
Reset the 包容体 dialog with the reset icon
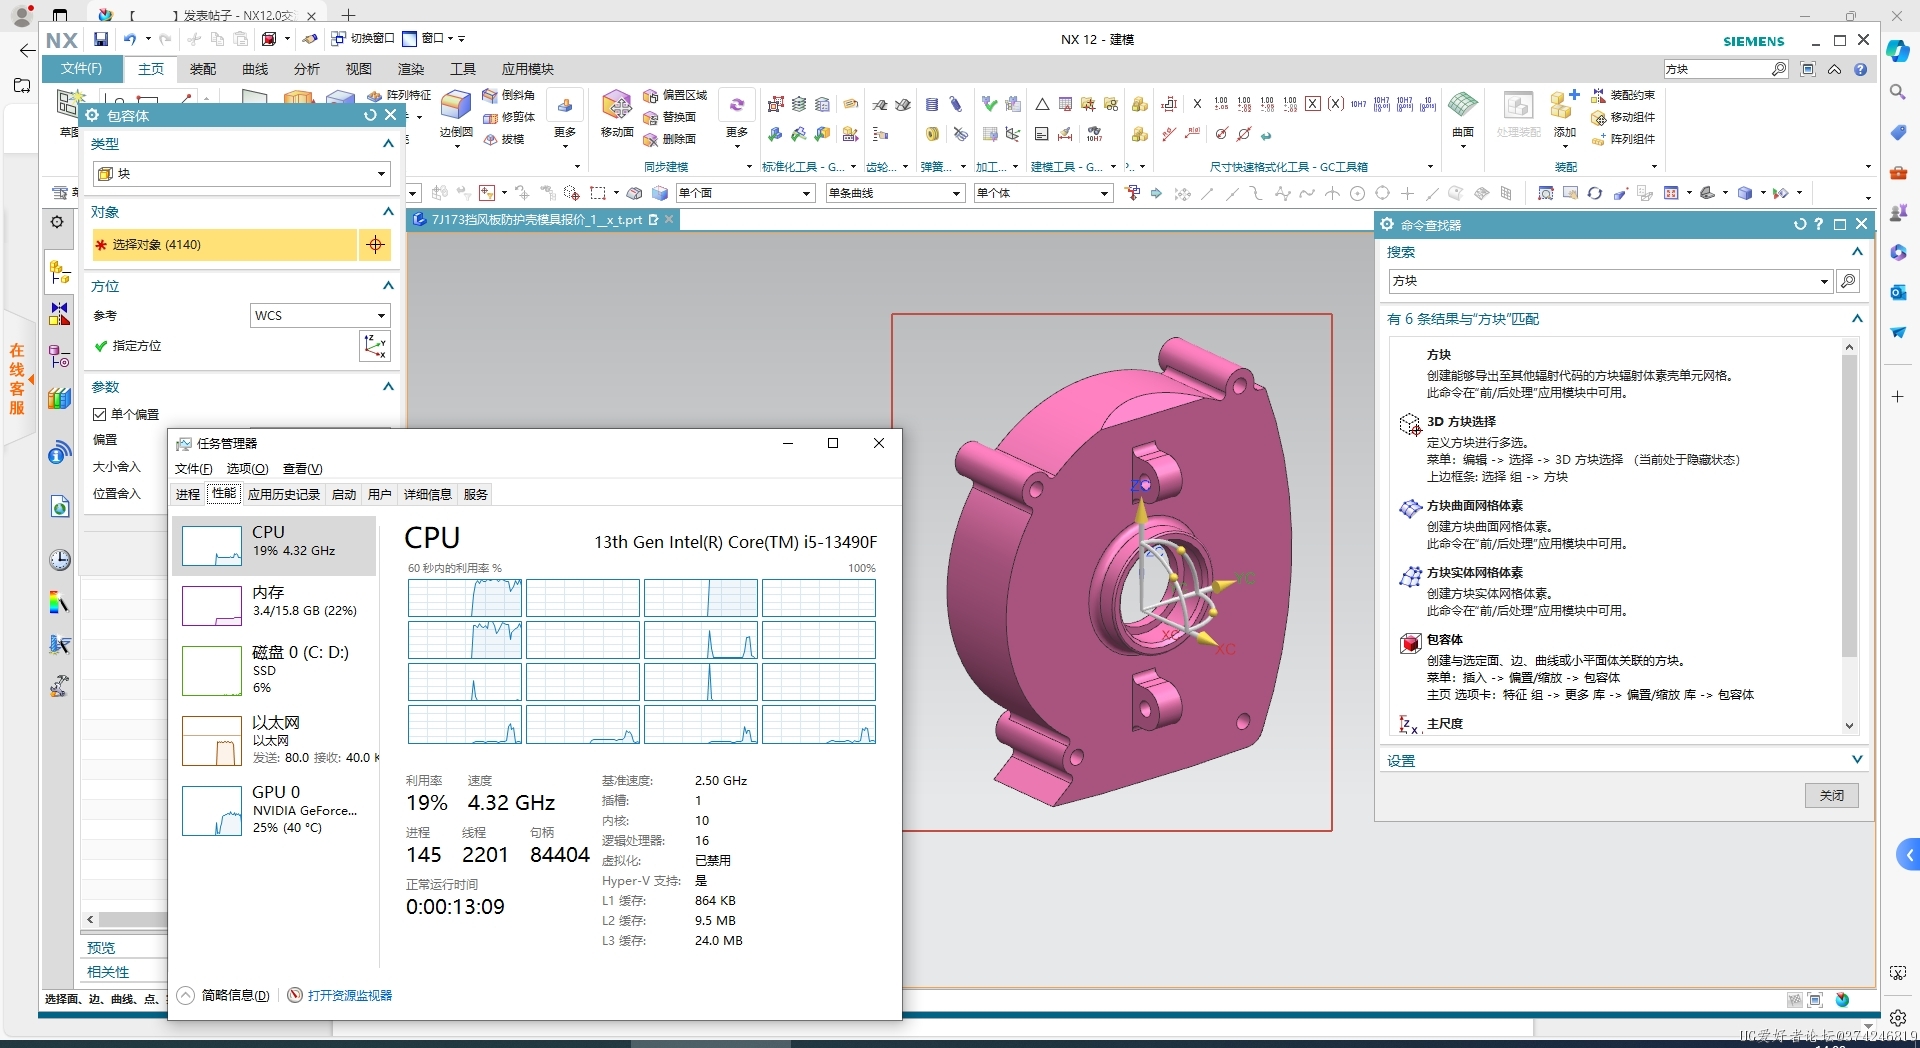coord(370,115)
